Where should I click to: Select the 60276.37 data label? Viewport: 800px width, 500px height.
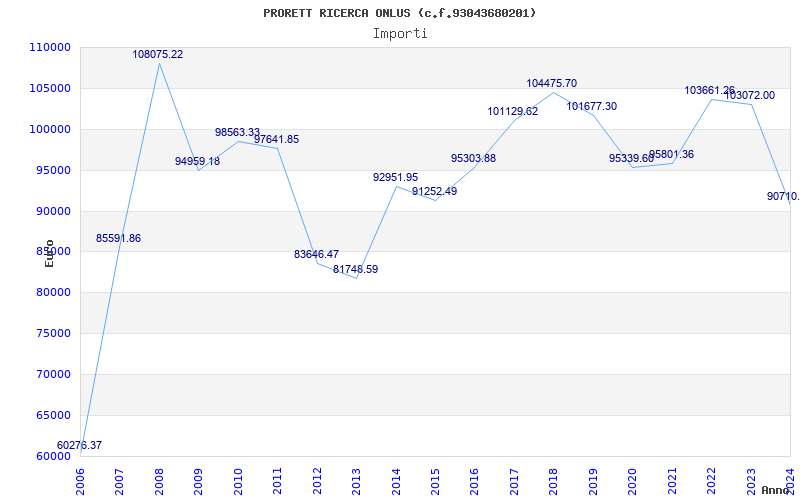[x=79, y=445]
